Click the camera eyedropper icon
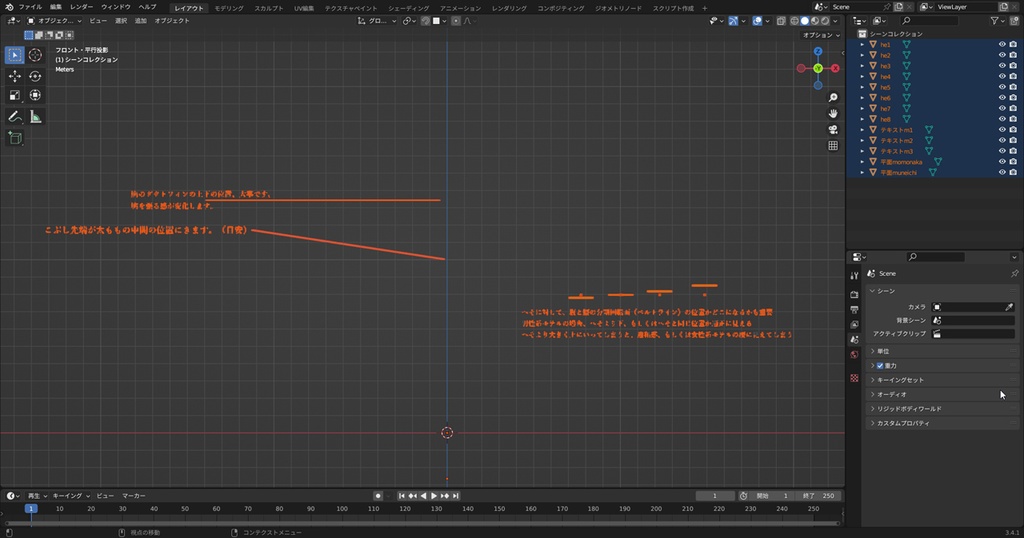1024x538 pixels. [1008, 307]
